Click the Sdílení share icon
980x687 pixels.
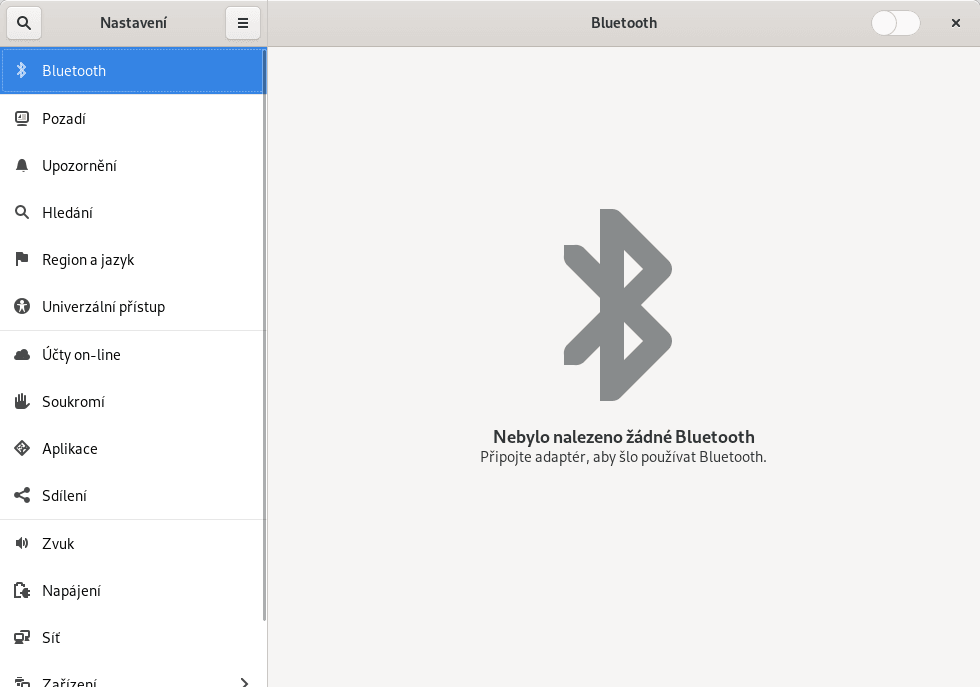(x=22, y=495)
